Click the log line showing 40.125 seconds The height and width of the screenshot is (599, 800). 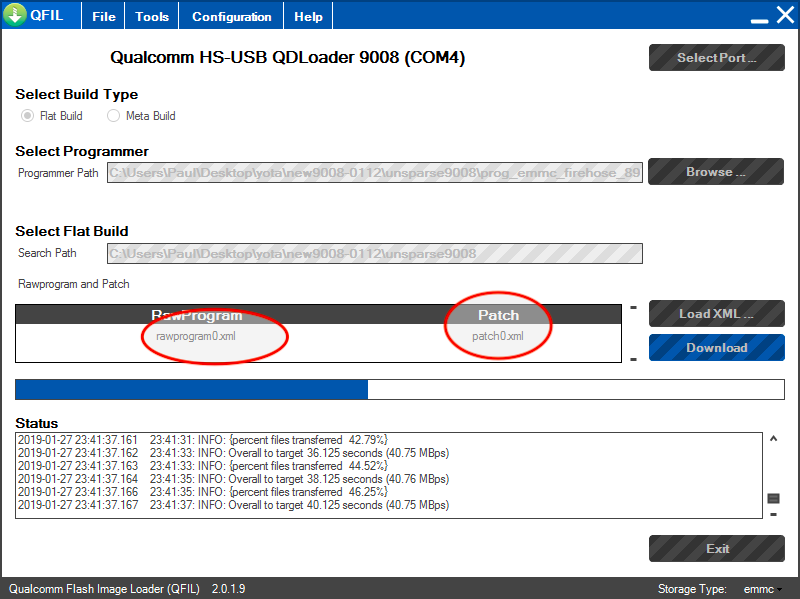233,505
